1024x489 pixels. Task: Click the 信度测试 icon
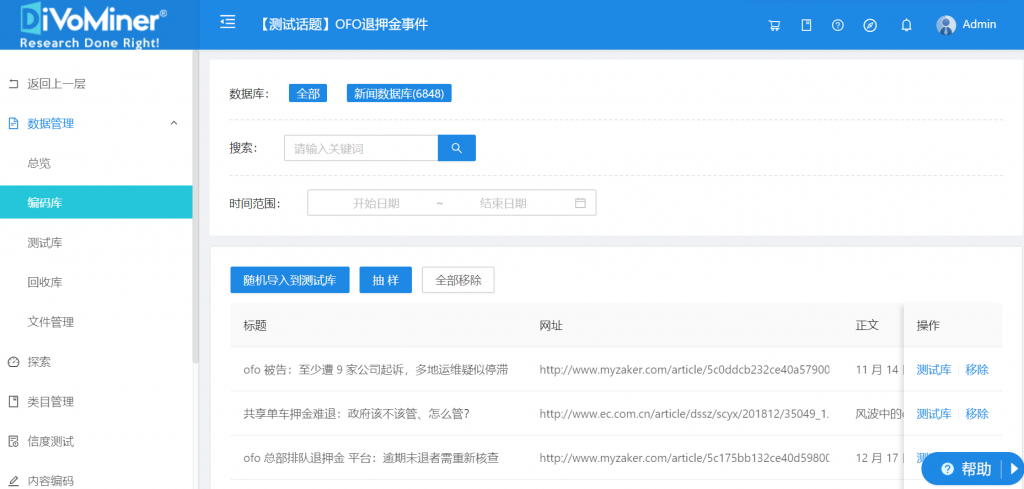(13, 441)
